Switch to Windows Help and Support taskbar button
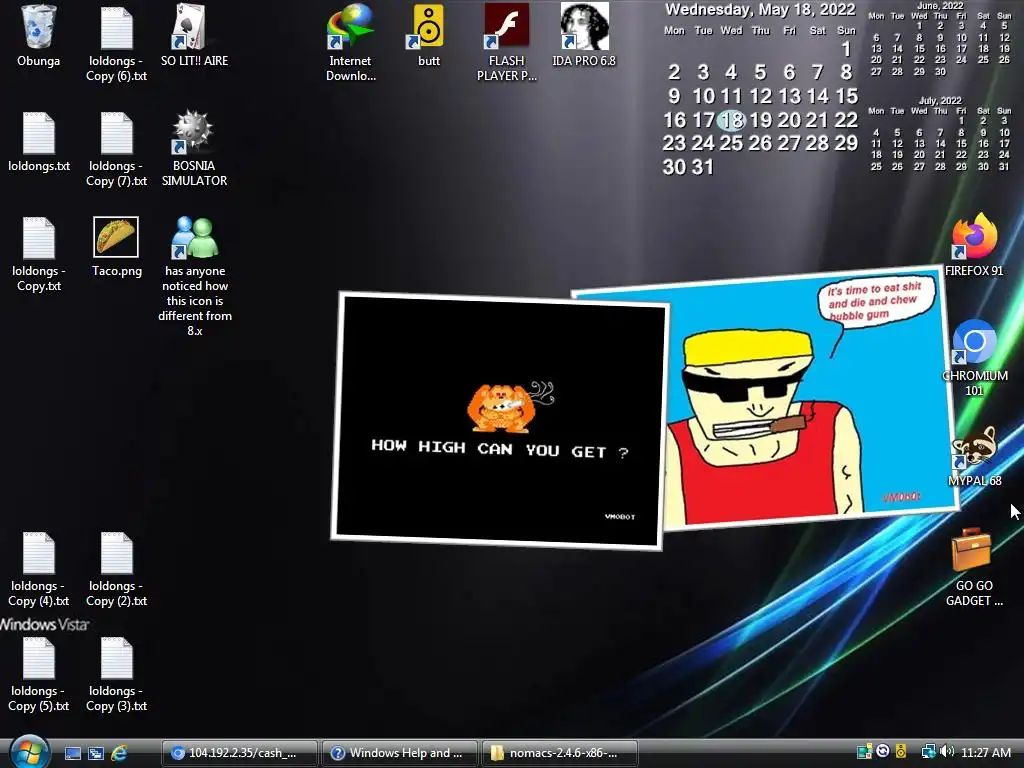The height and width of the screenshot is (768, 1024). click(x=400, y=753)
